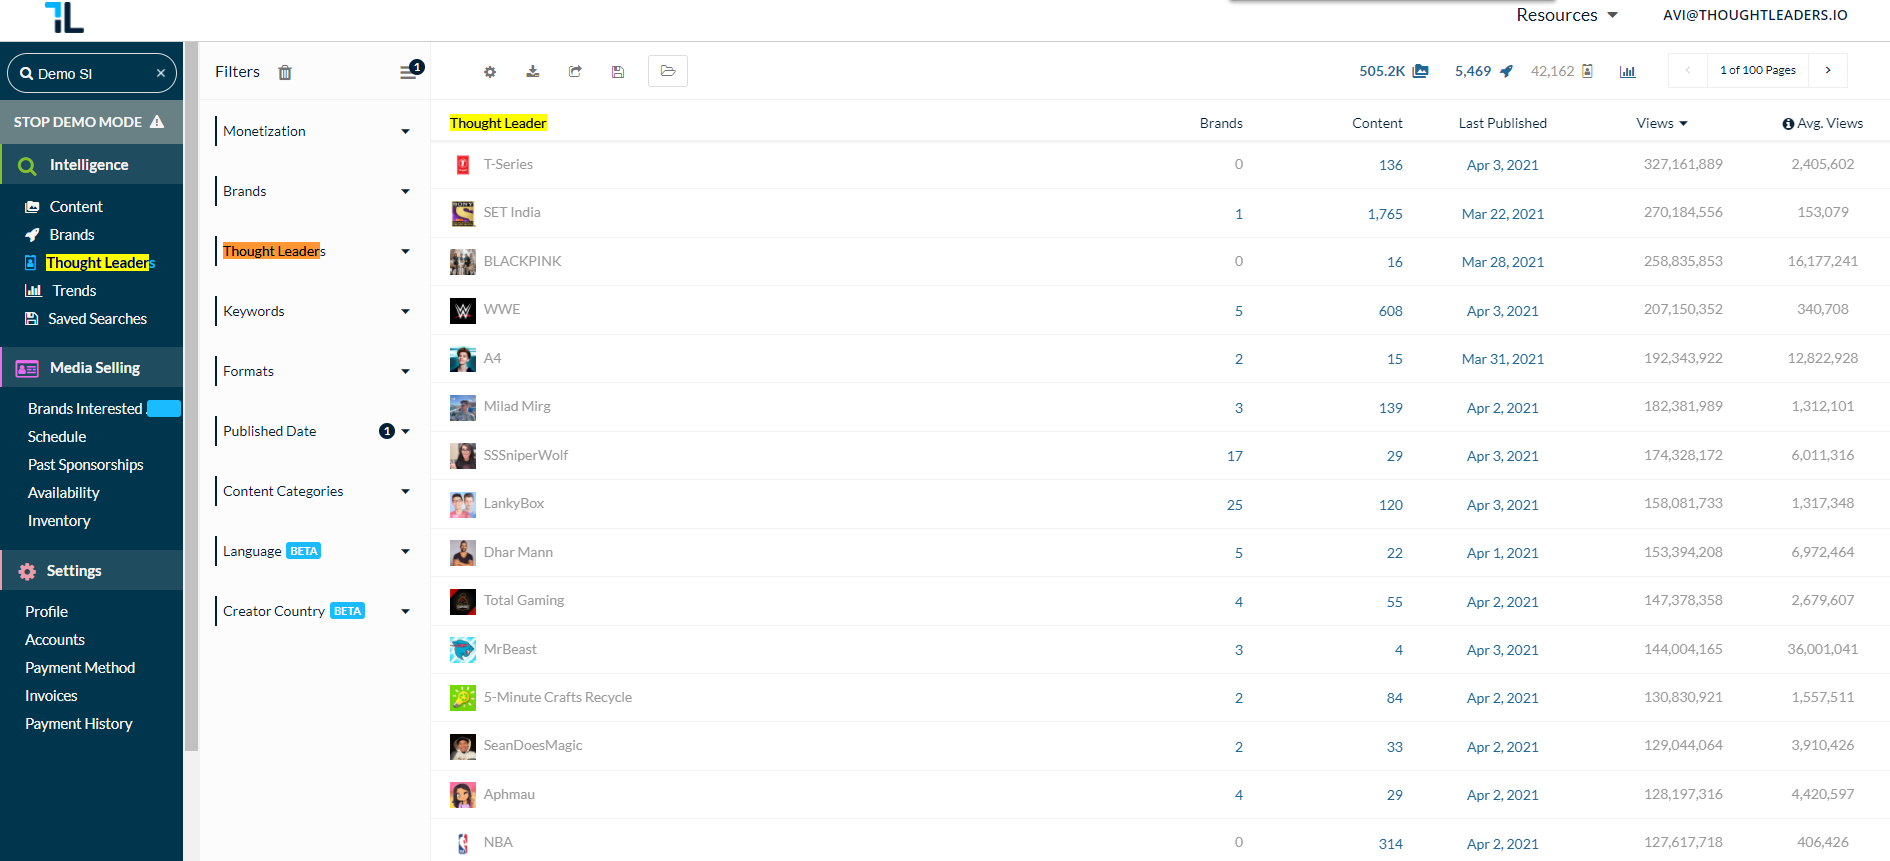The image size is (1890, 861).
Task: Open Payment History in the sidebar
Action: pos(78,724)
